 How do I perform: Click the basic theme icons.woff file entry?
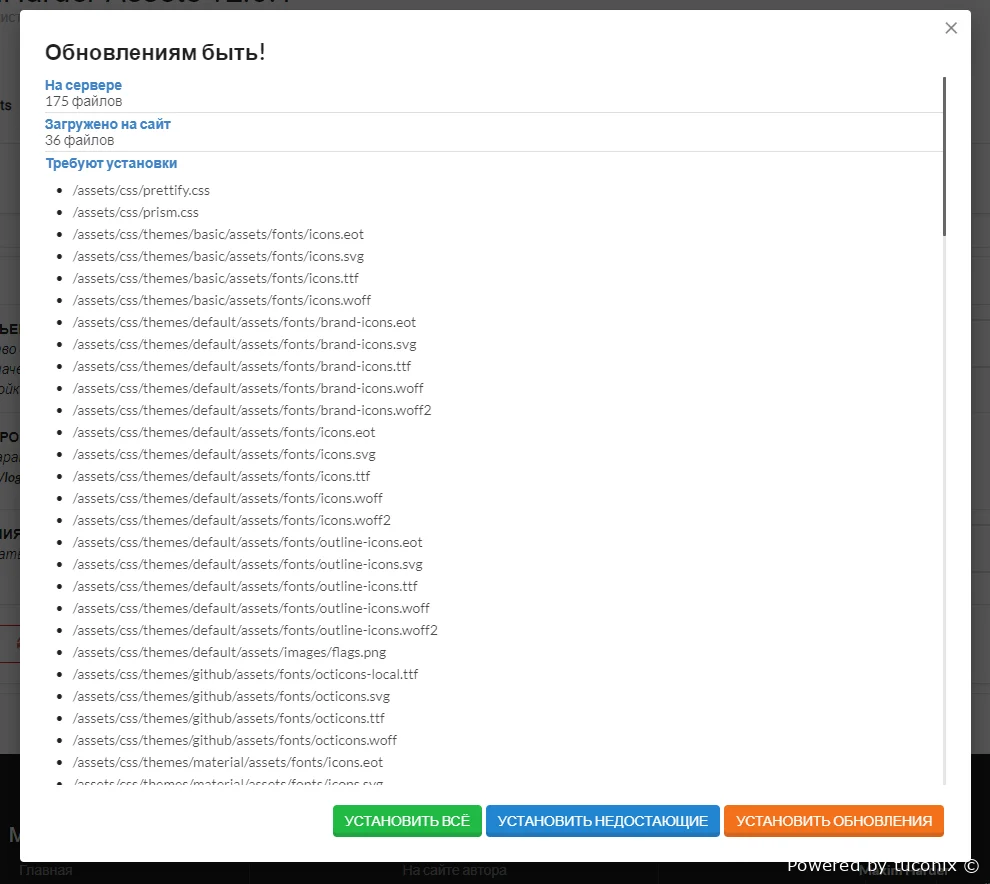pyautogui.click(x=222, y=300)
